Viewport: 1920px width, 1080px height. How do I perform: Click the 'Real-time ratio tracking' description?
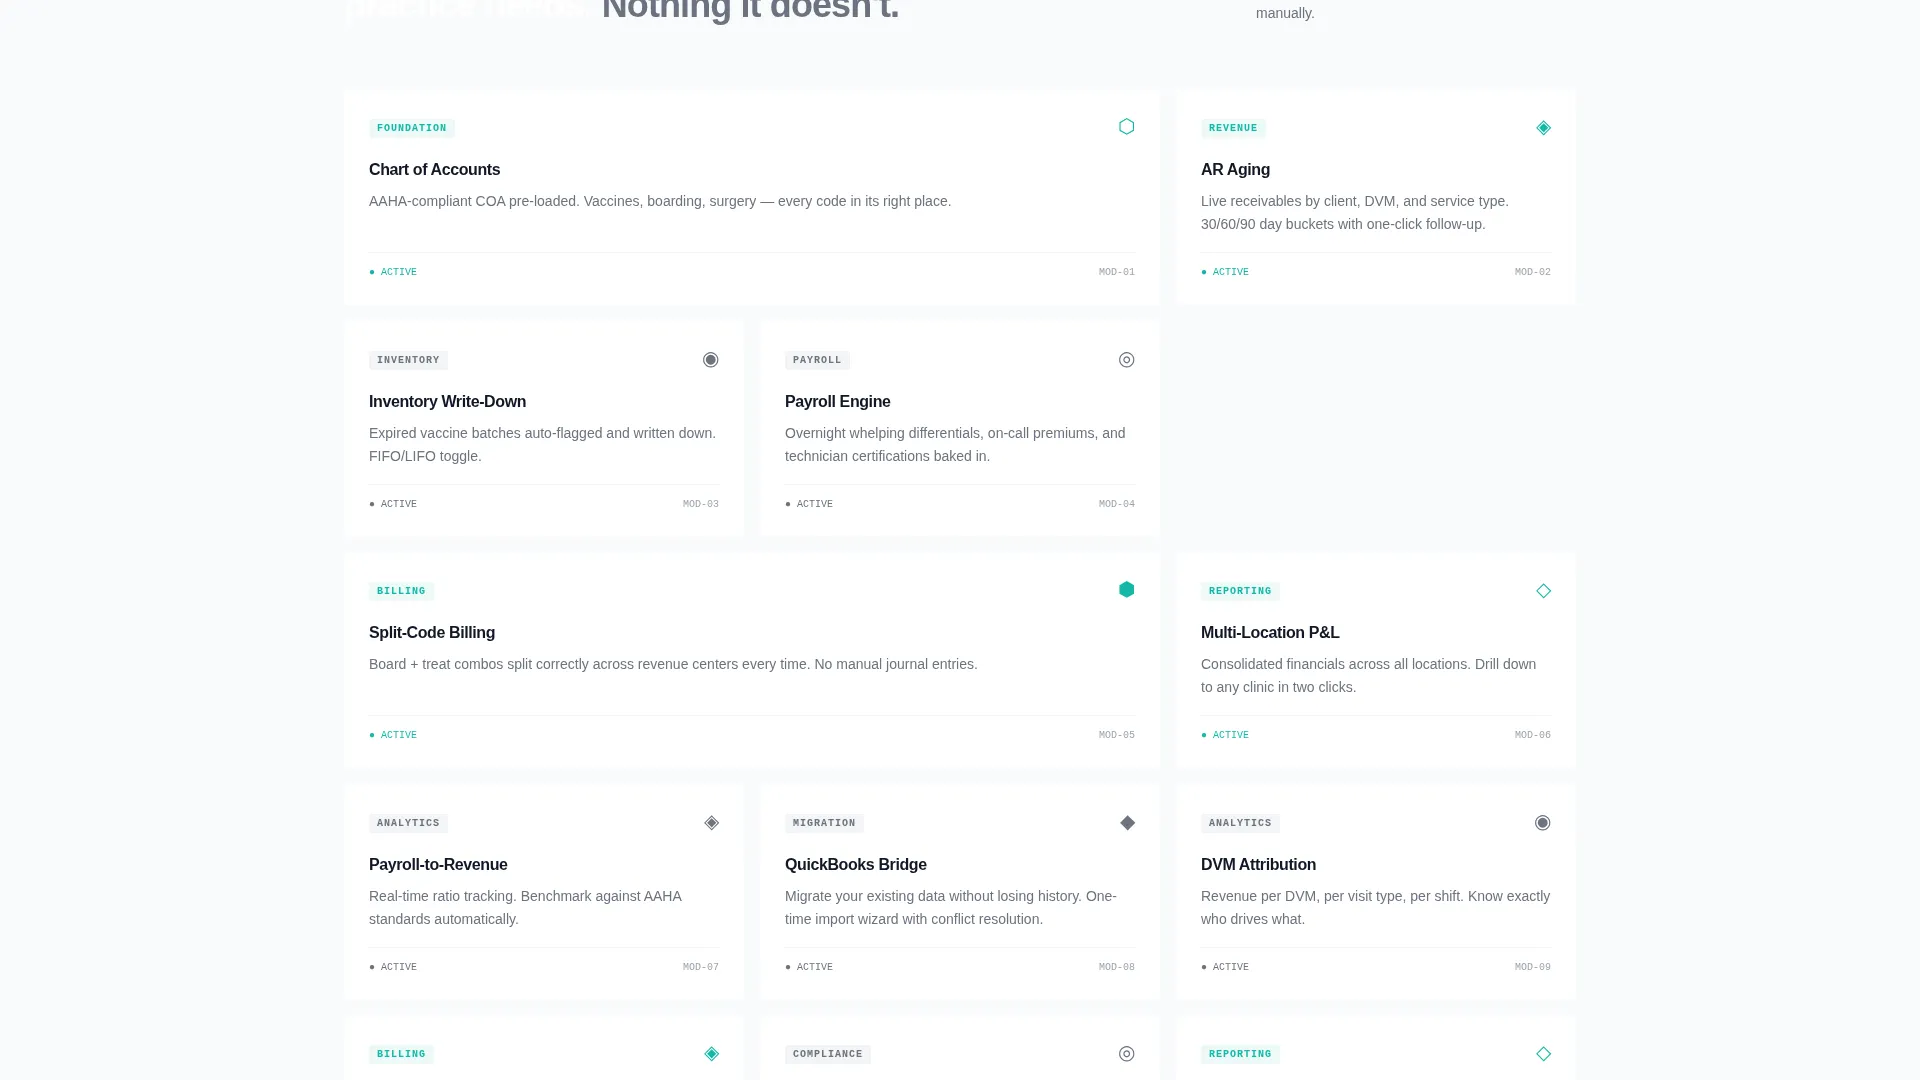[x=525, y=908]
